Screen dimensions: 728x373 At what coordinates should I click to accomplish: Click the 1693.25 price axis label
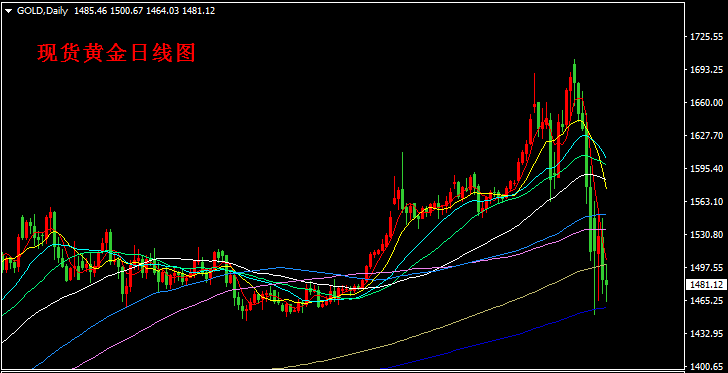[x=707, y=69]
